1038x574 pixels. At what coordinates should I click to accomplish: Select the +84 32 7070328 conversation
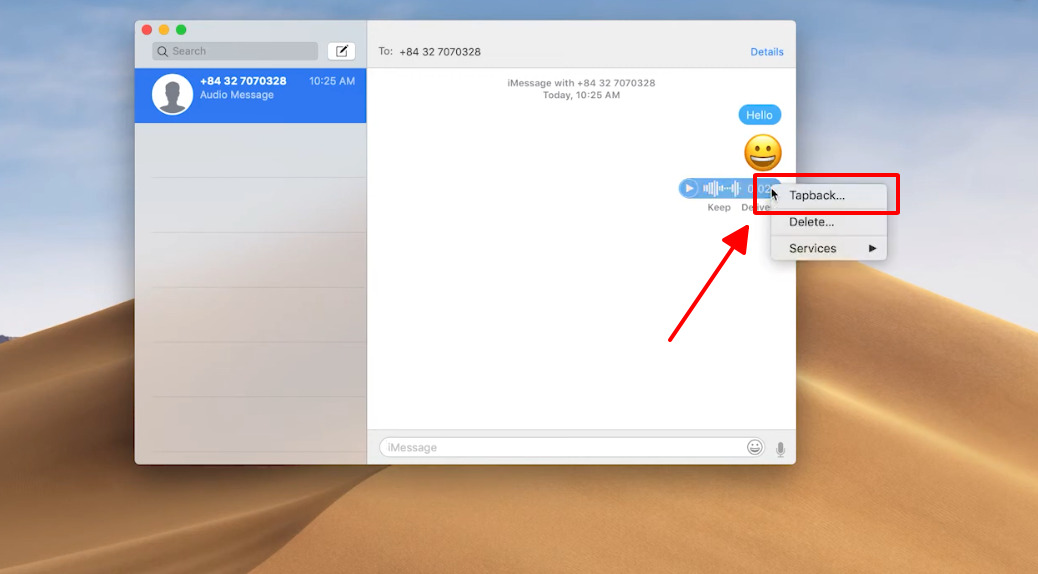tap(250, 95)
